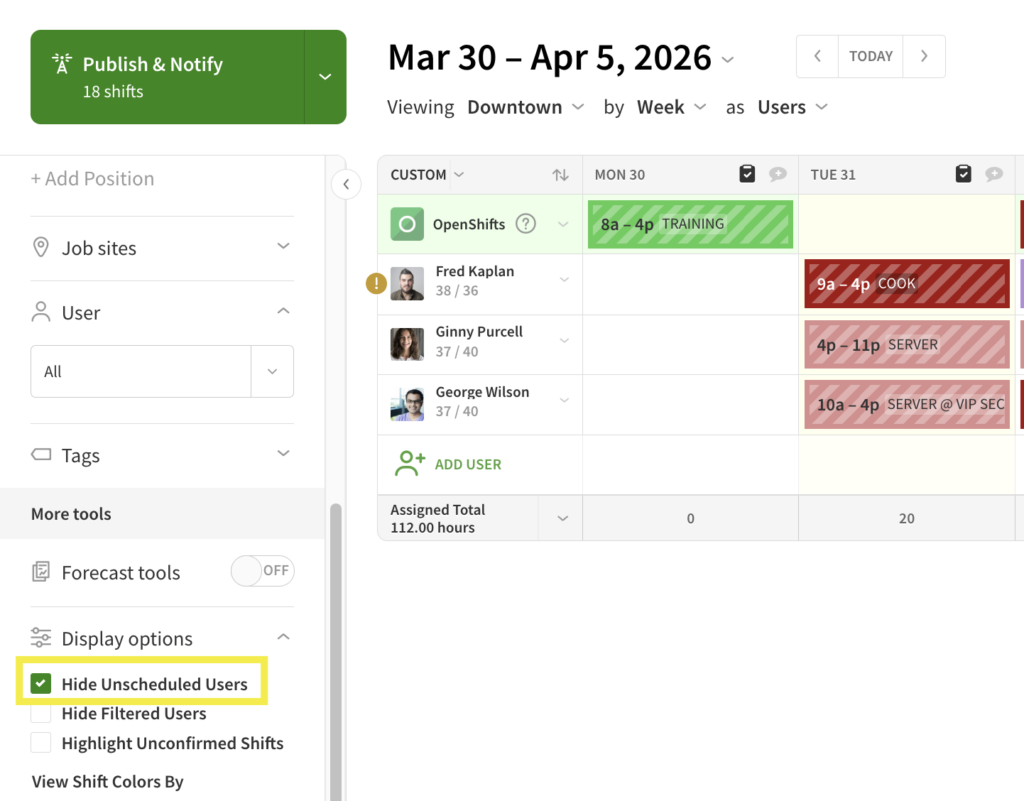This screenshot has height=801, width=1024.
Task: Open the Publish & Notify dropdown arrow
Action: click(325, 77)
